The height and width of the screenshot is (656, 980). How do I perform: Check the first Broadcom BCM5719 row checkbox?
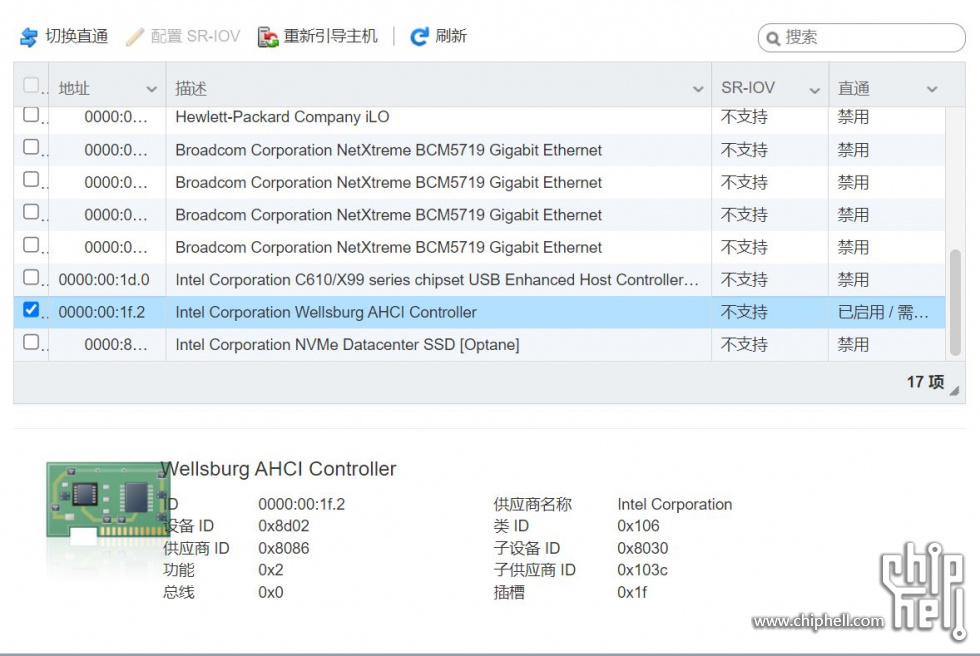coord(31,147)
